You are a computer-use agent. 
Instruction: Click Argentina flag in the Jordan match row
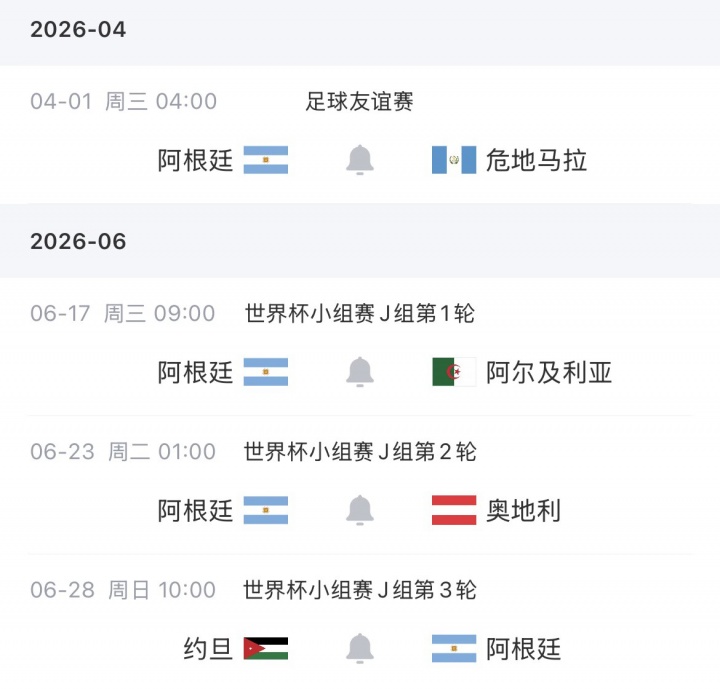pos(454,648)
